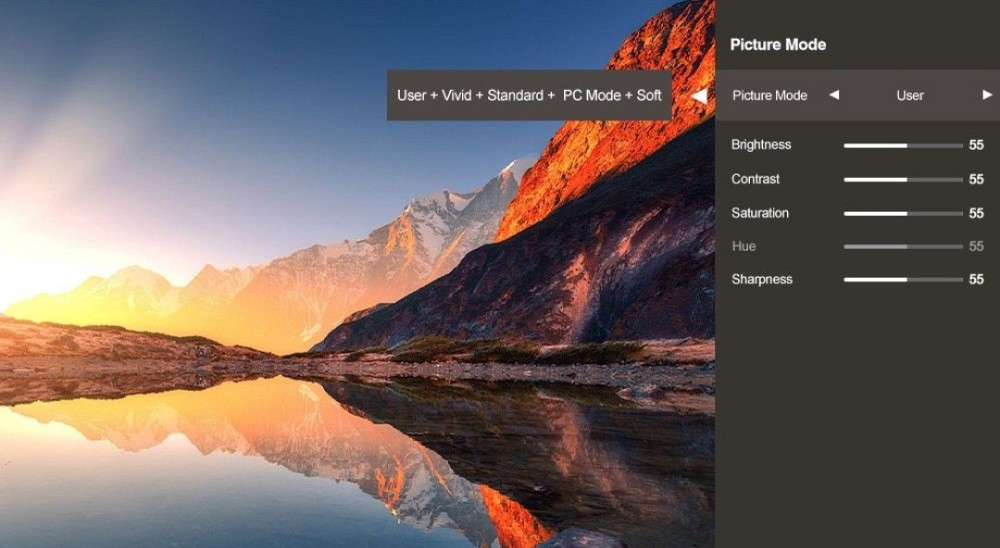Click the disabled Hue slider
The image size is (1000, 548).
pos(903,246)
